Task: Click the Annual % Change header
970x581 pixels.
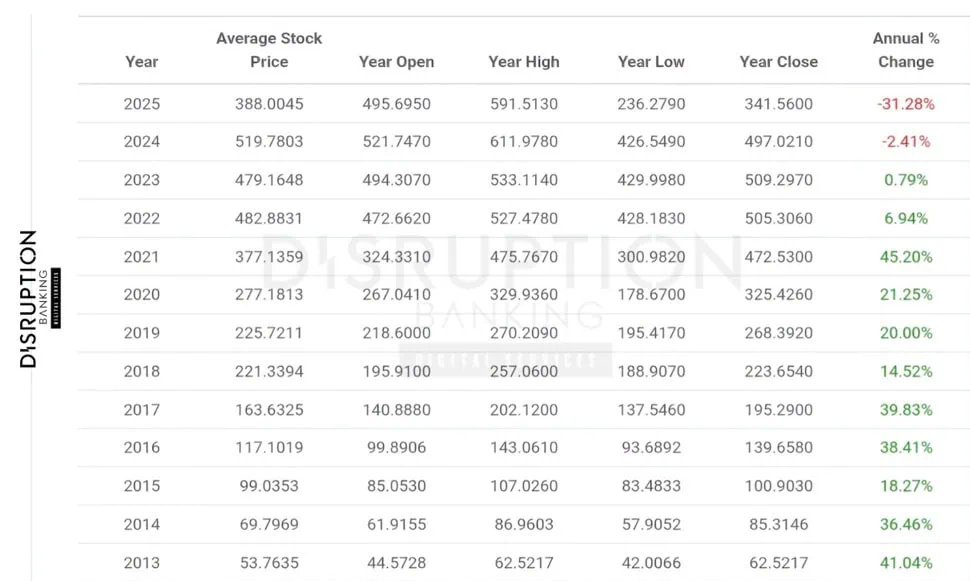Action: coord(906,50)
